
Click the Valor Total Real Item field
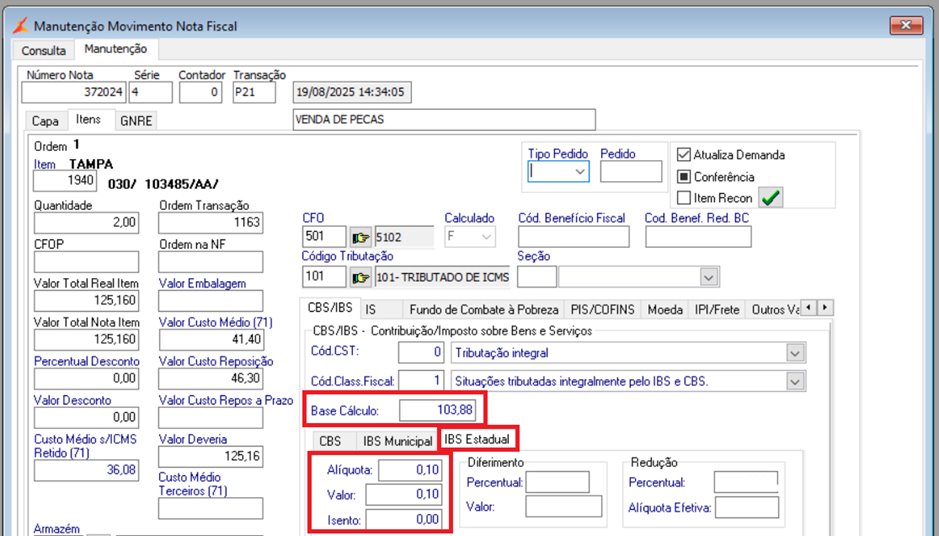click(x=86, y=301)
